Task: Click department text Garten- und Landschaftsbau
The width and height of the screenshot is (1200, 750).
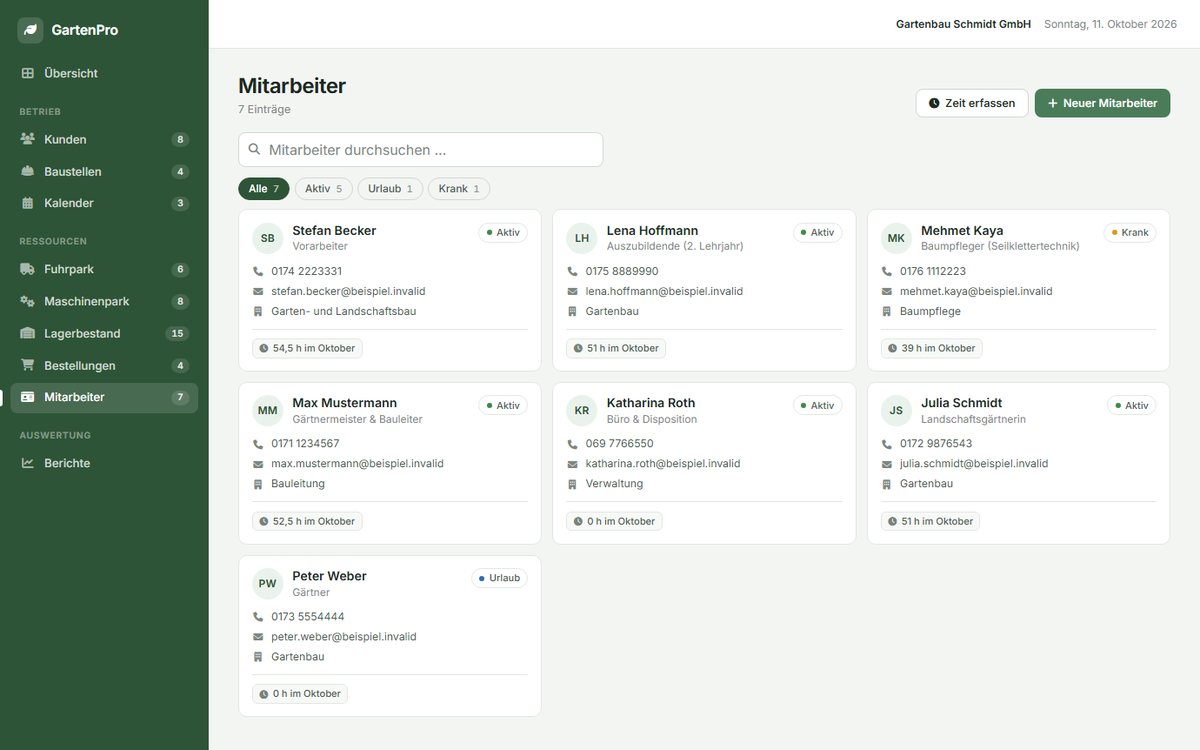Action: point(344,311)
